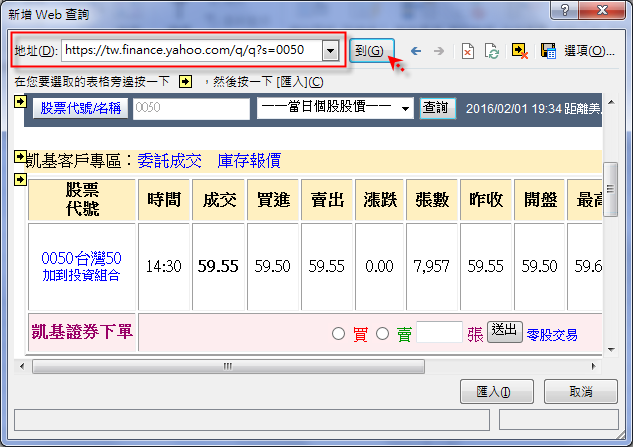Screen dimensions: 633x447
Task: Click the 凱基證券下單 label cell
Action: click(x=82, y=332)
